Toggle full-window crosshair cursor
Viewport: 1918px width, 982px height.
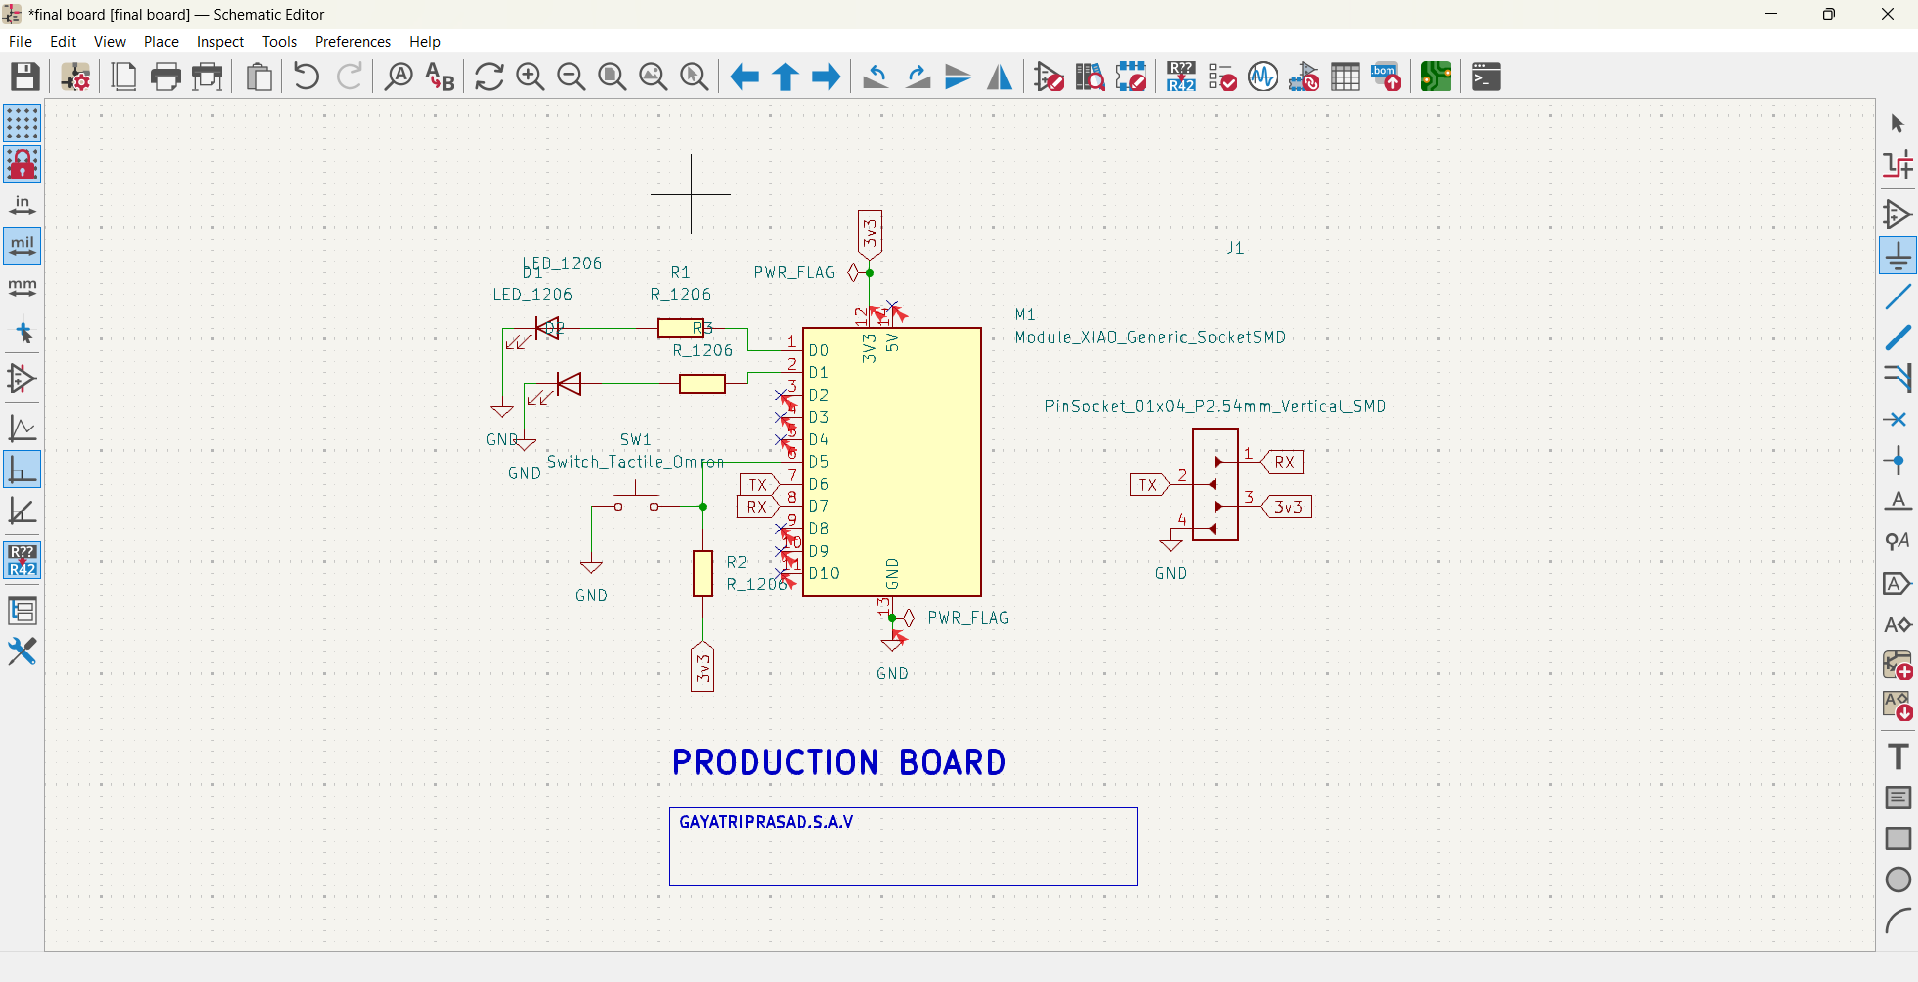point(22,333)
